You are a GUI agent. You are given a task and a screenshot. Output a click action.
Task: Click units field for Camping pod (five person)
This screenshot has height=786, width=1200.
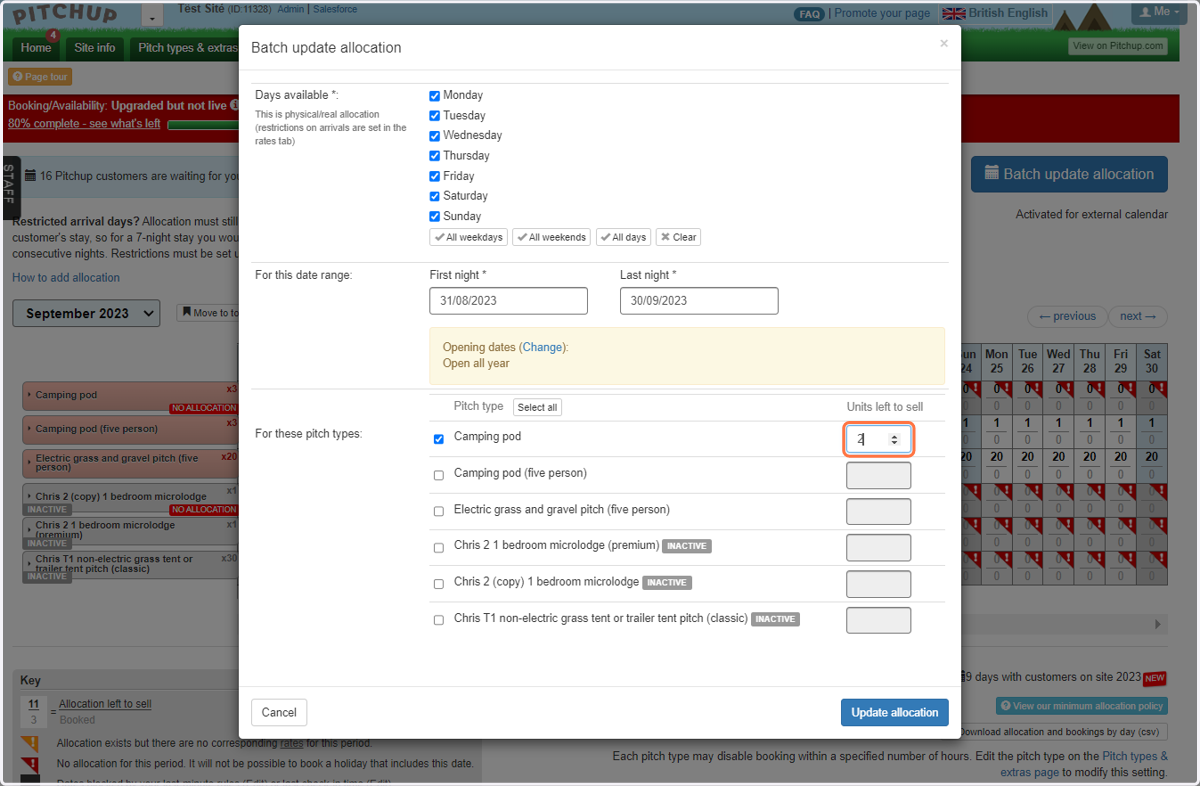[878, 475]
